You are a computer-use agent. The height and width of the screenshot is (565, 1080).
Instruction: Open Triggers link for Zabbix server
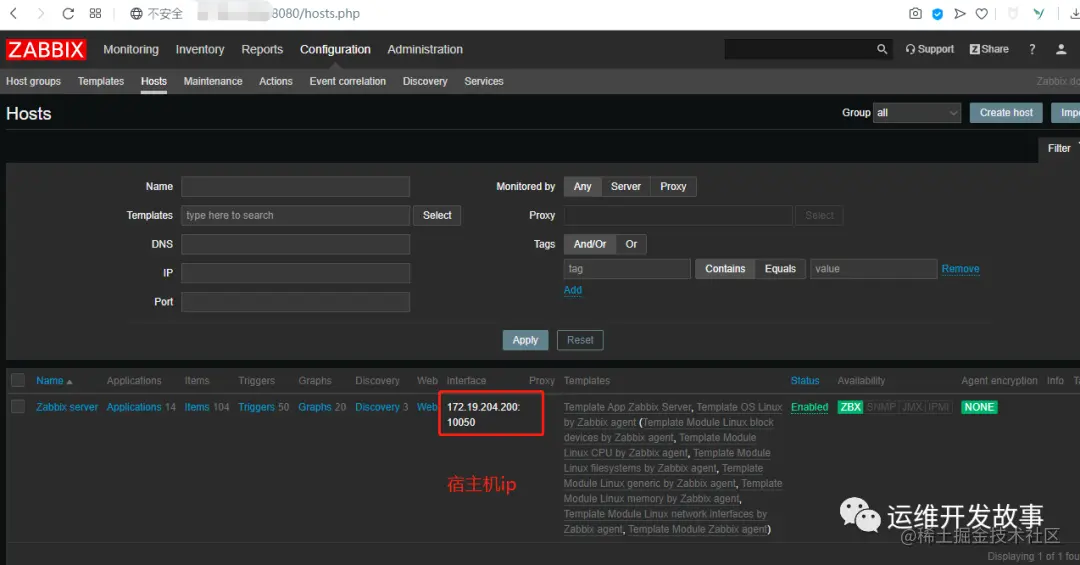tap(256, 407)
